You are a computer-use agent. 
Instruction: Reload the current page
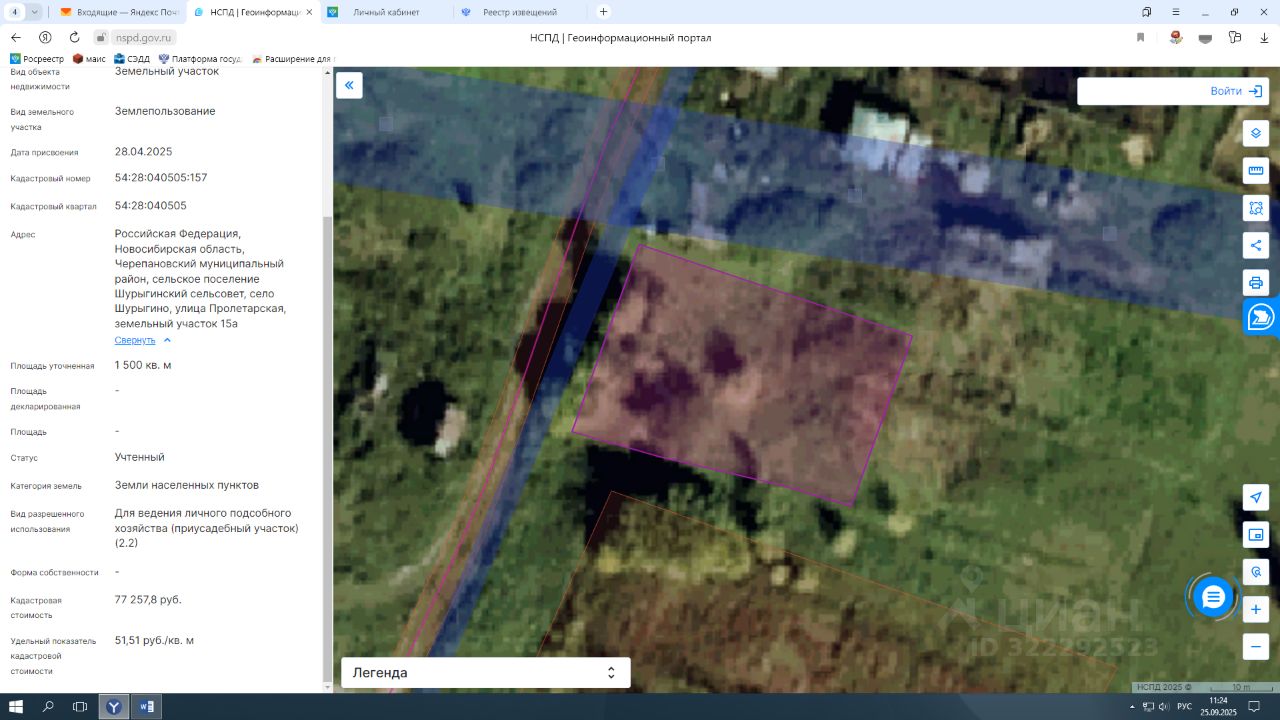tap(74, 37)
